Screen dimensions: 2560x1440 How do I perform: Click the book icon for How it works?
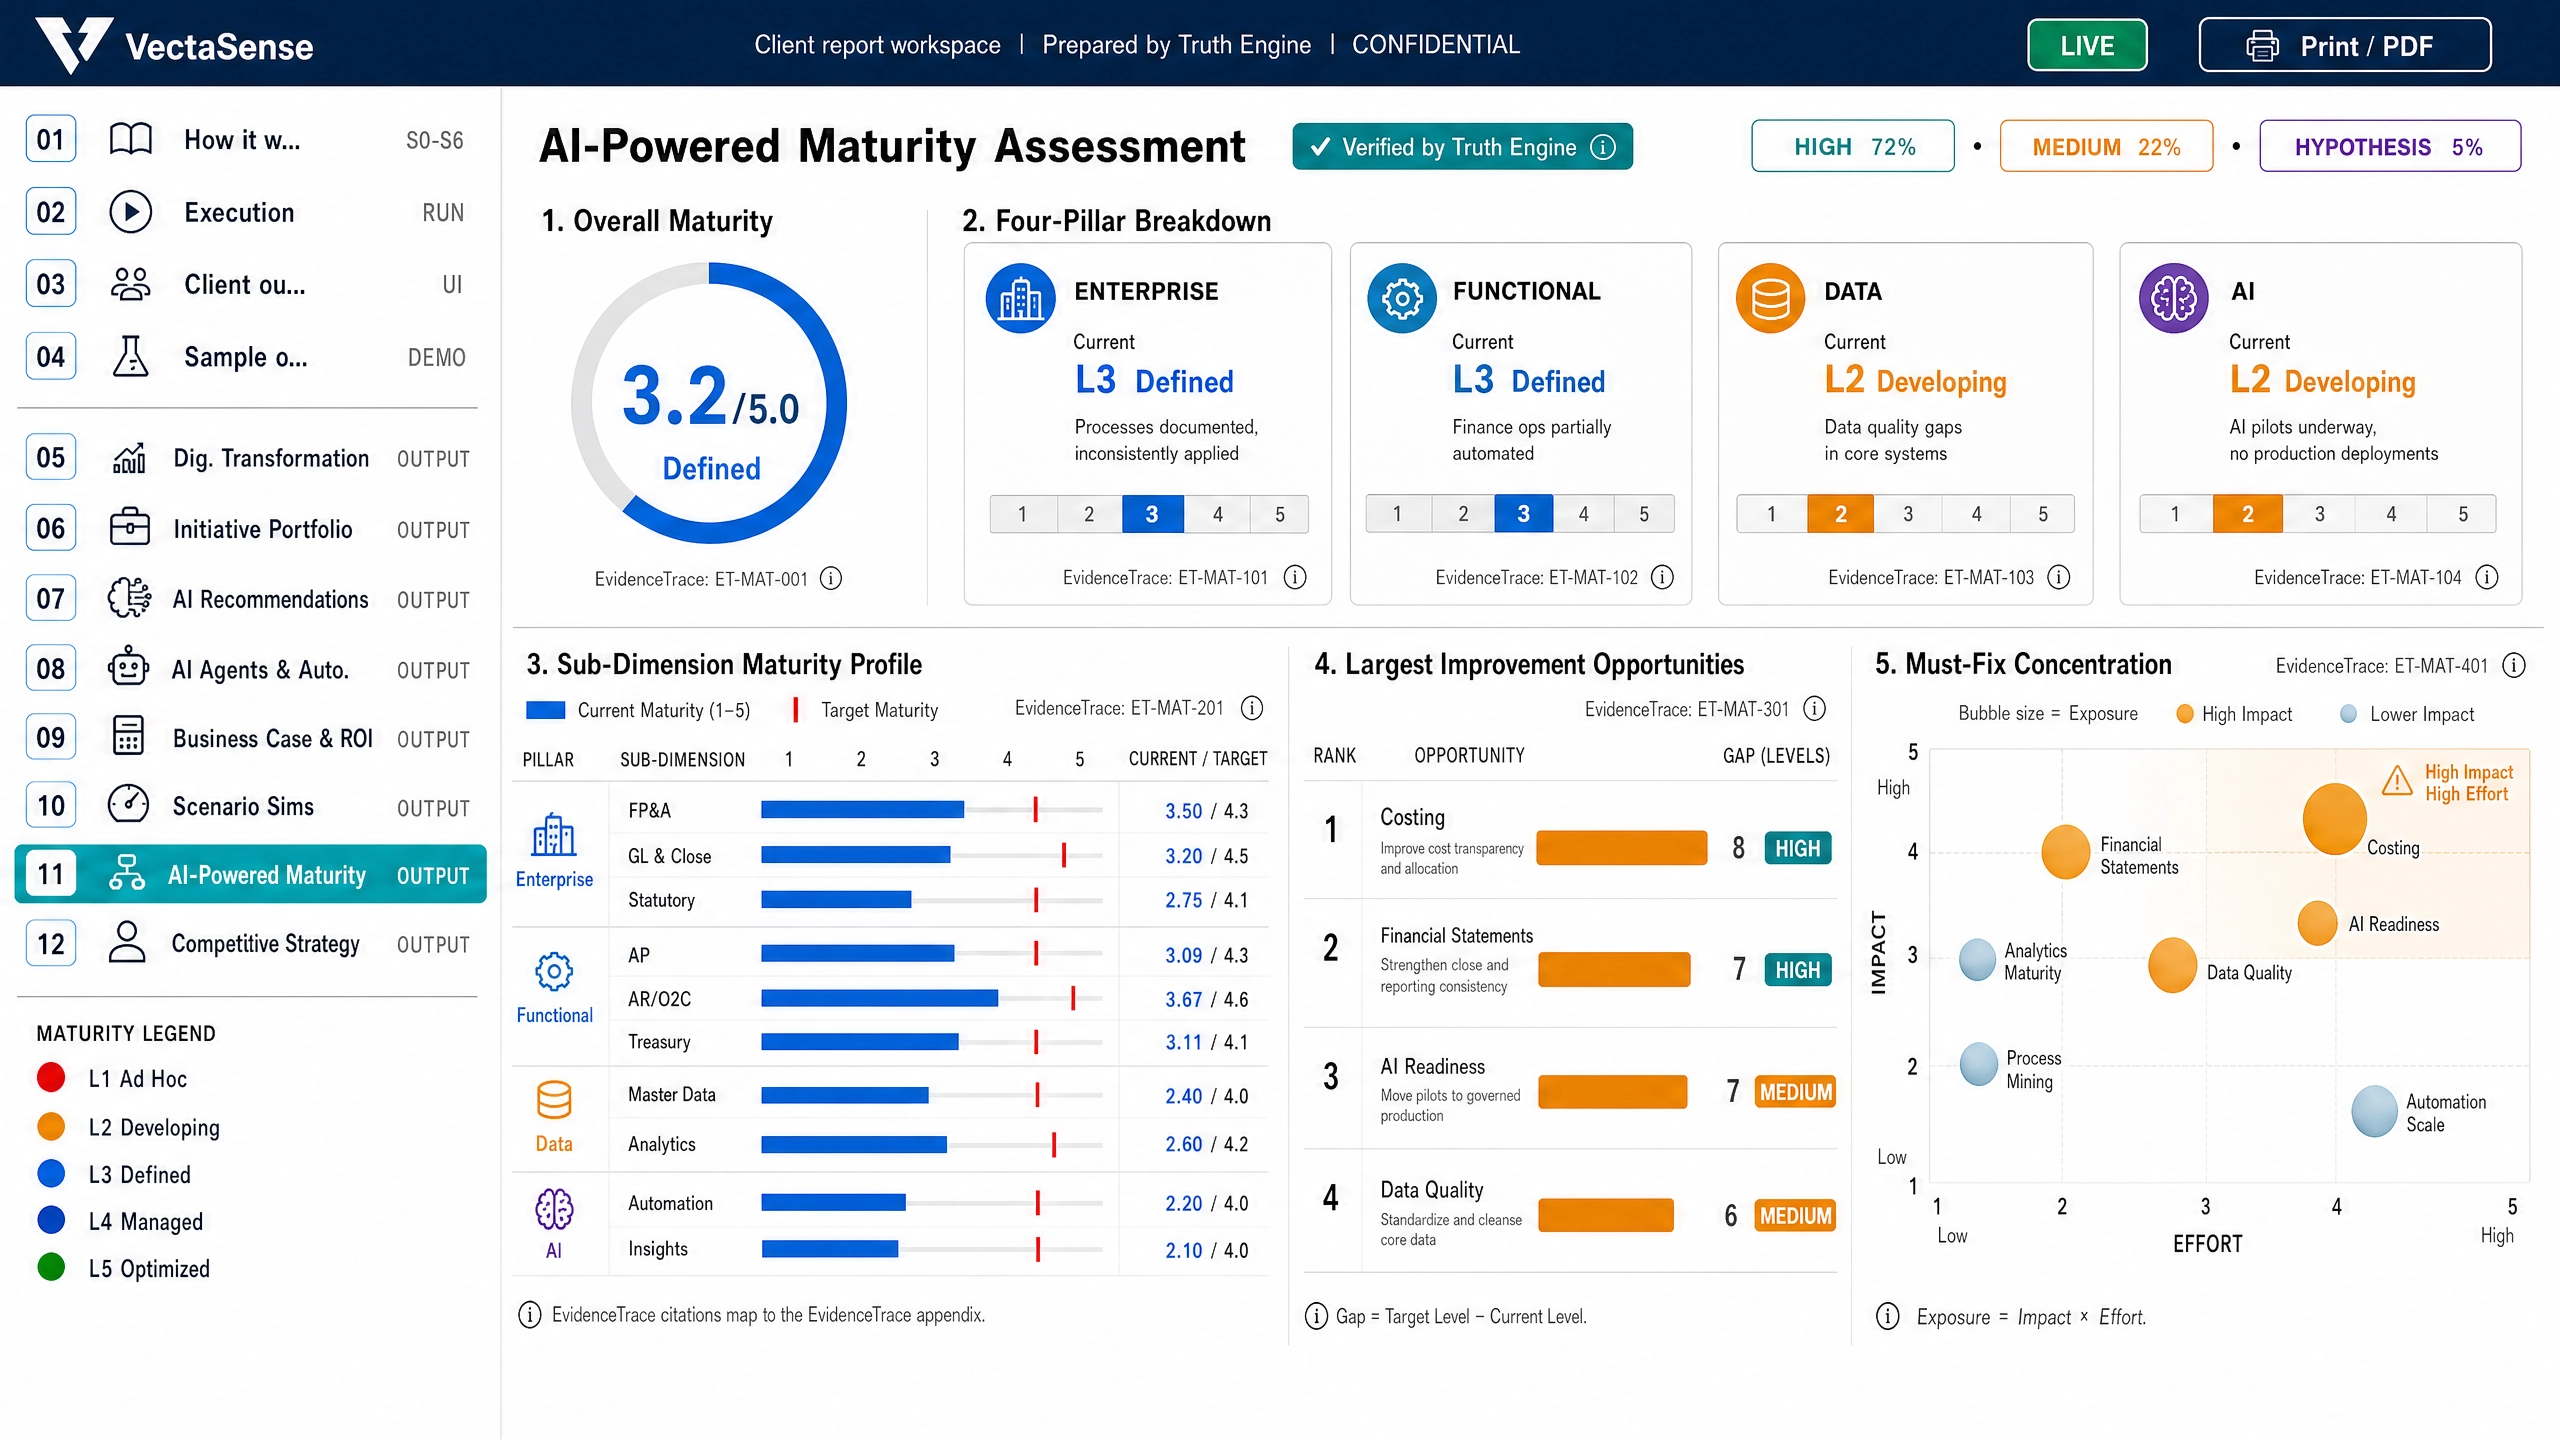(130, 140)
